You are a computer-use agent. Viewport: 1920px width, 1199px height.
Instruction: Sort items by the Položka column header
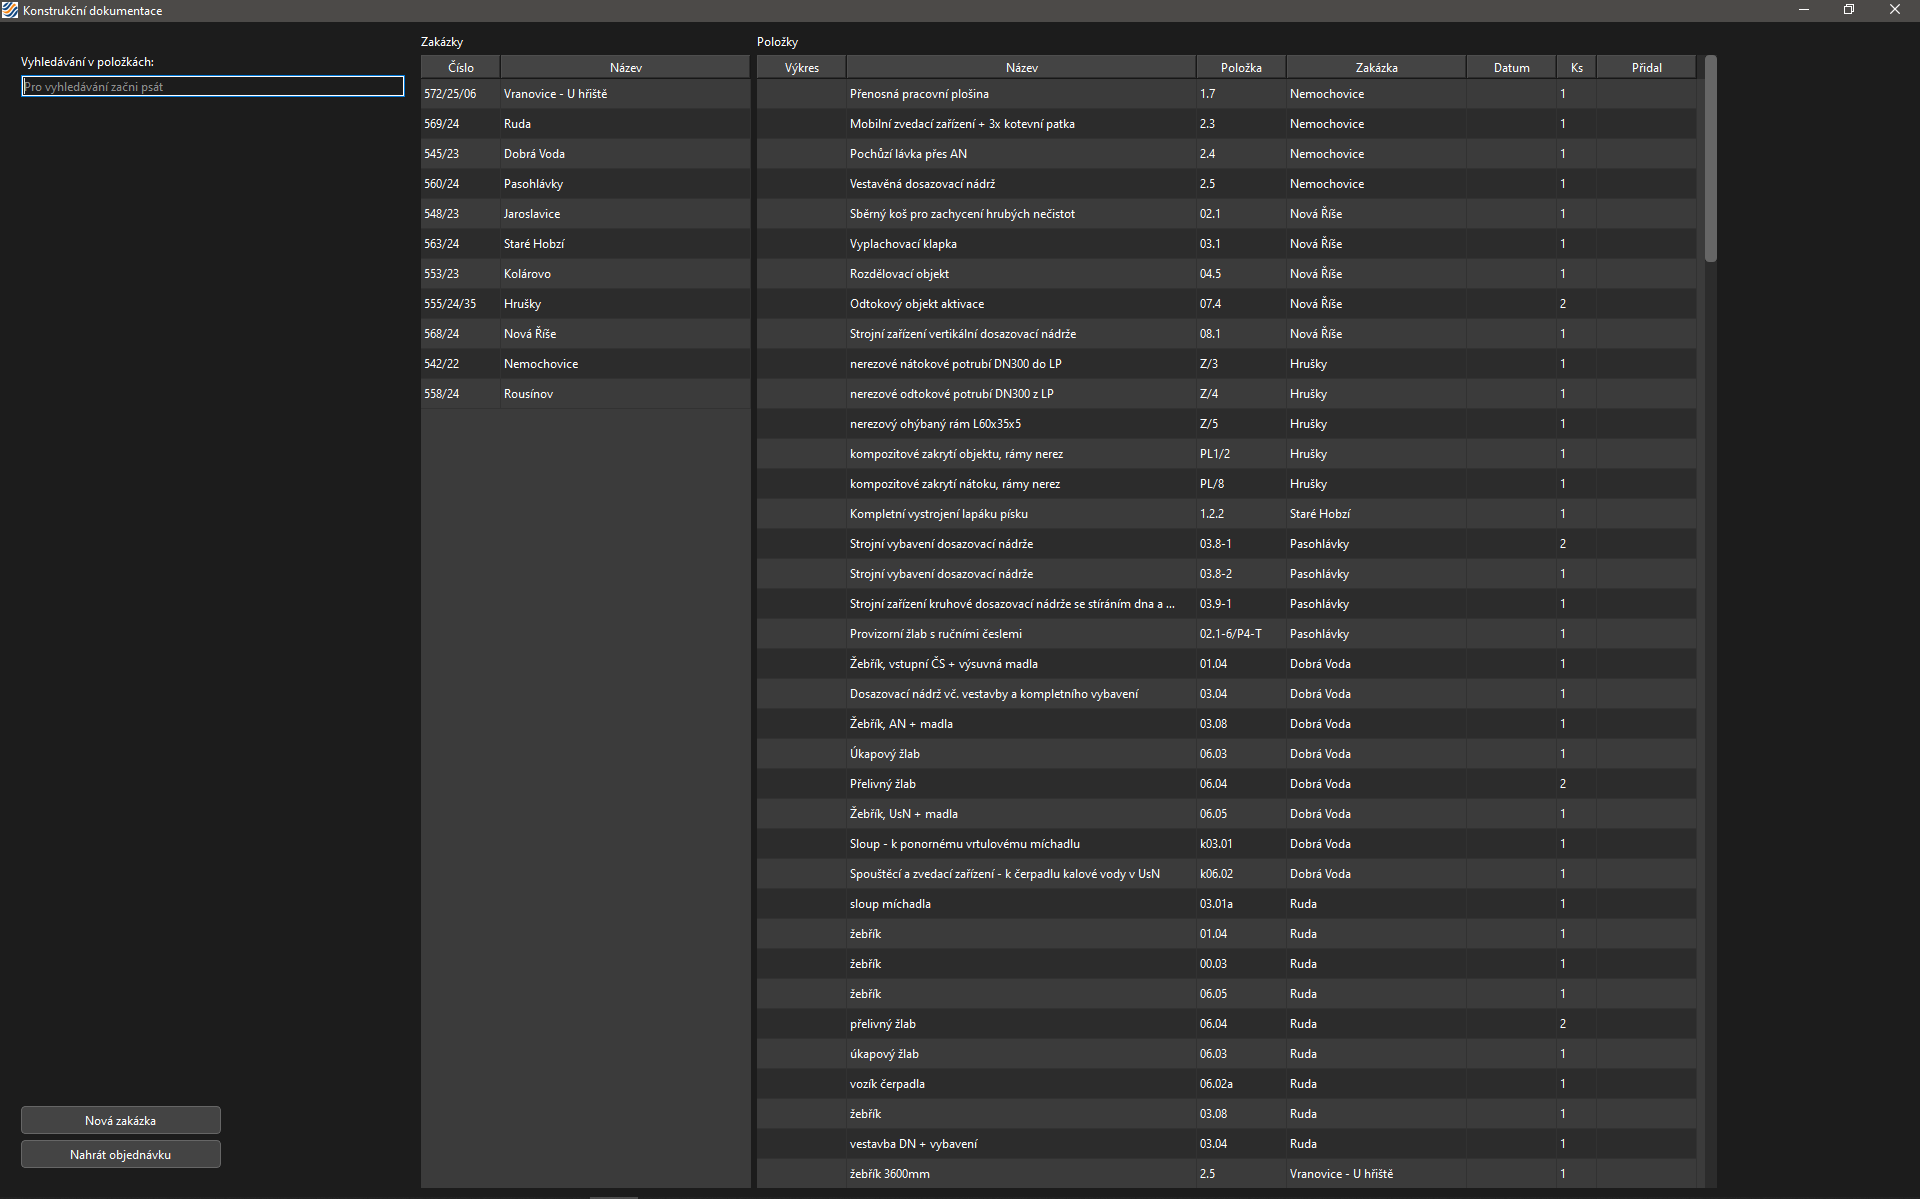(x=1240, y=66)
